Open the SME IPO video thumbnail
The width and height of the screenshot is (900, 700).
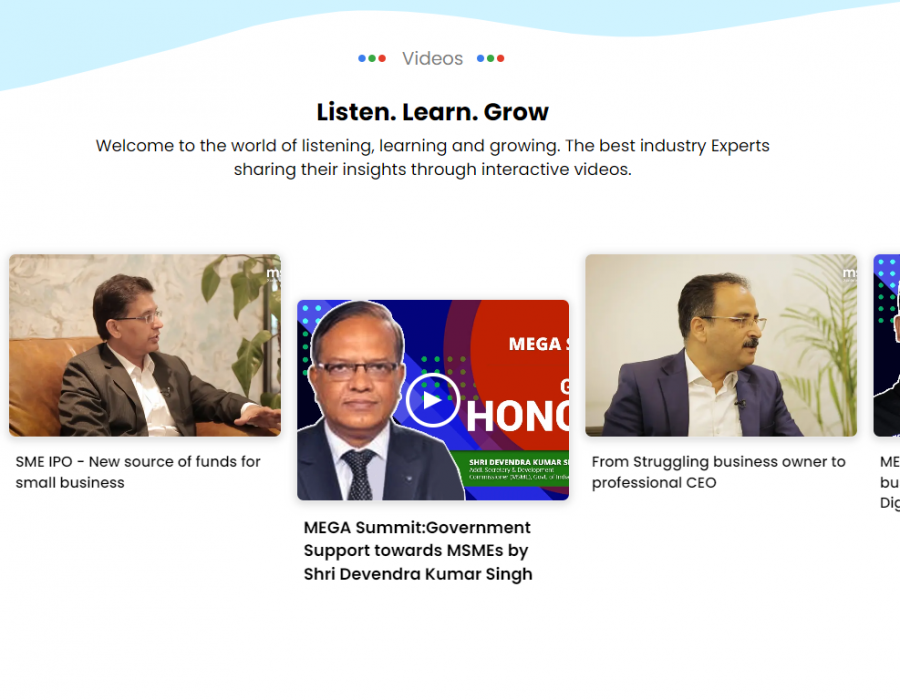click(145, 345)
